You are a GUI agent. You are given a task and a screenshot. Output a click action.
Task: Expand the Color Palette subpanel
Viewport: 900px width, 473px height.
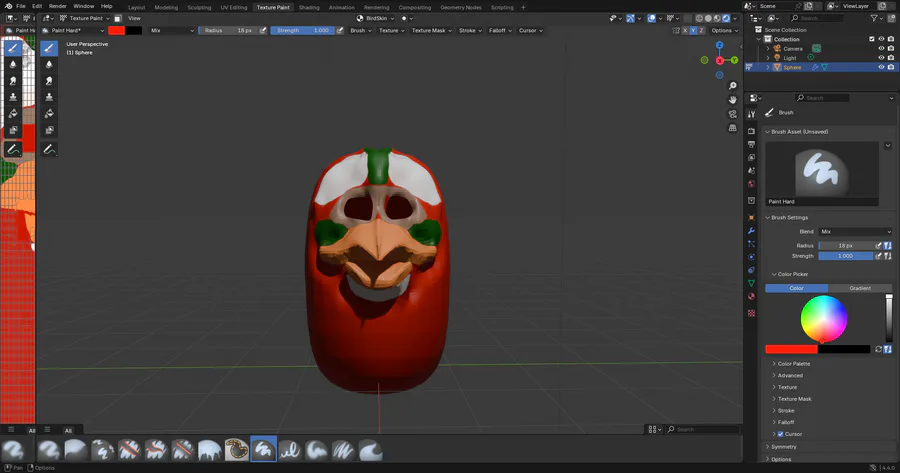click(794, 364)
